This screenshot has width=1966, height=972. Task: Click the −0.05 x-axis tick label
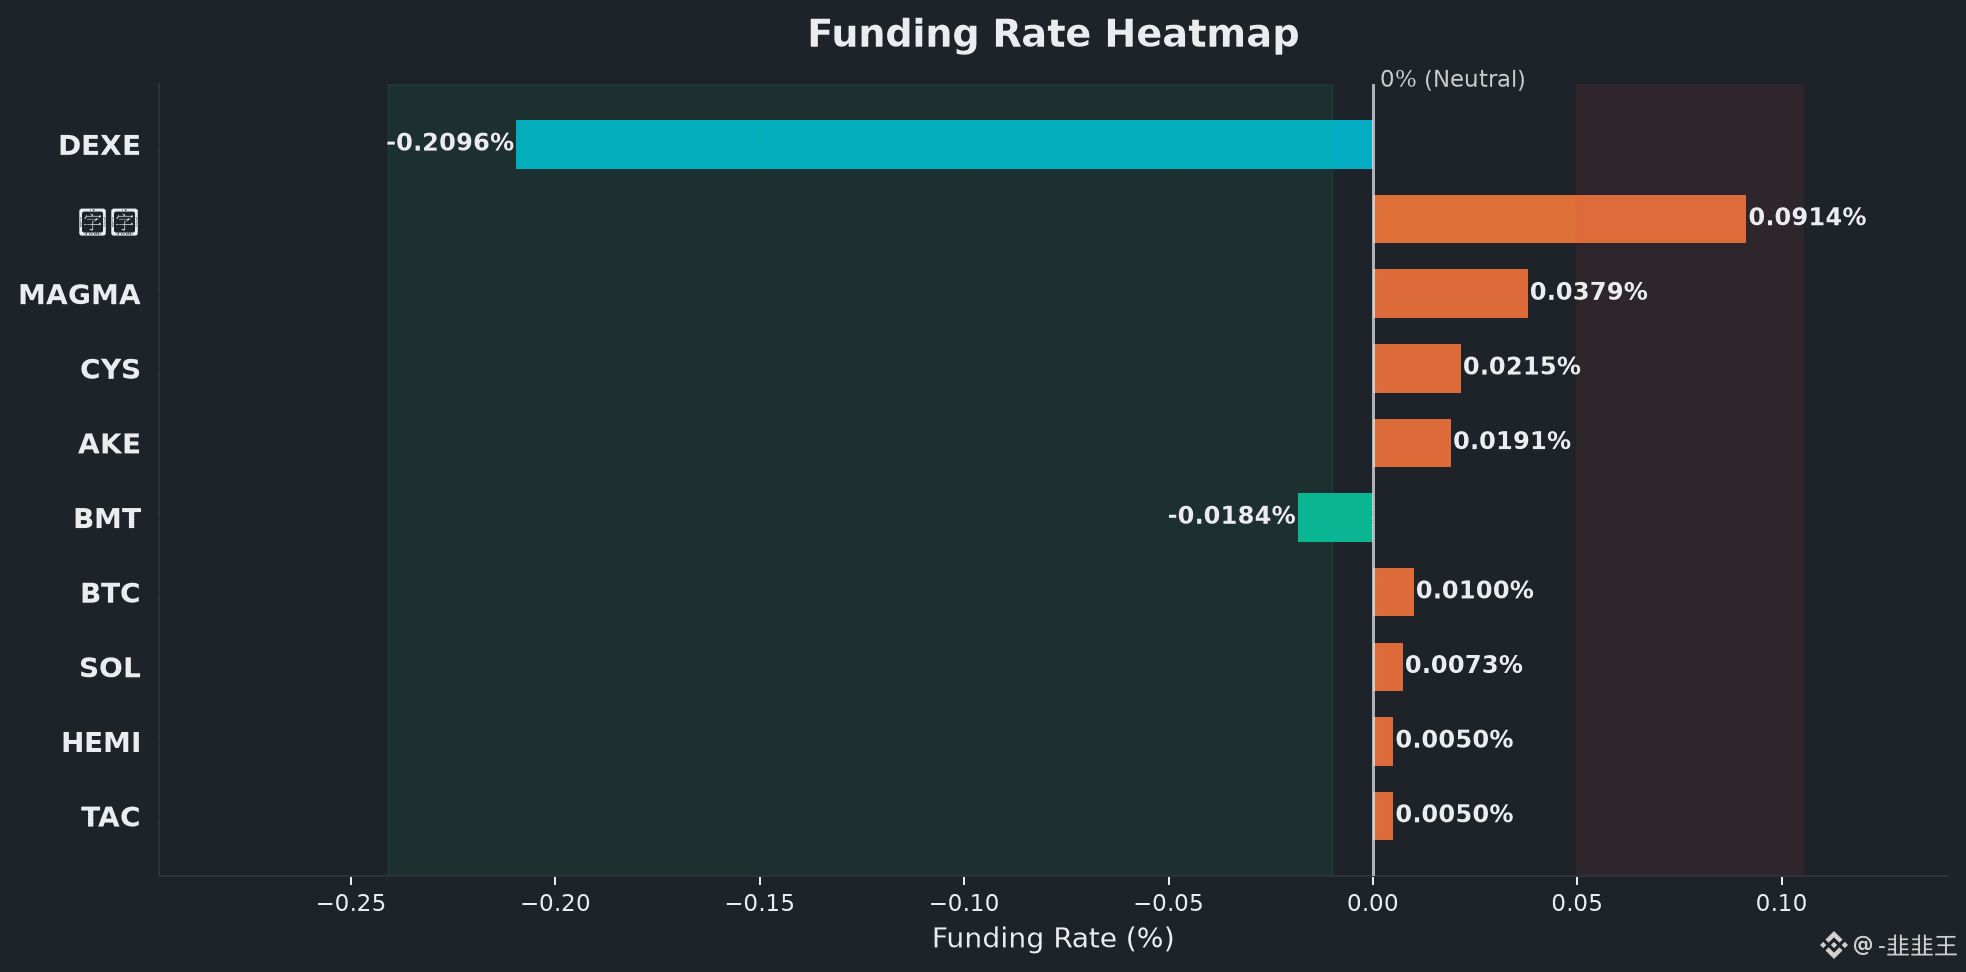pyautogui.click(x=1169, y=904)
